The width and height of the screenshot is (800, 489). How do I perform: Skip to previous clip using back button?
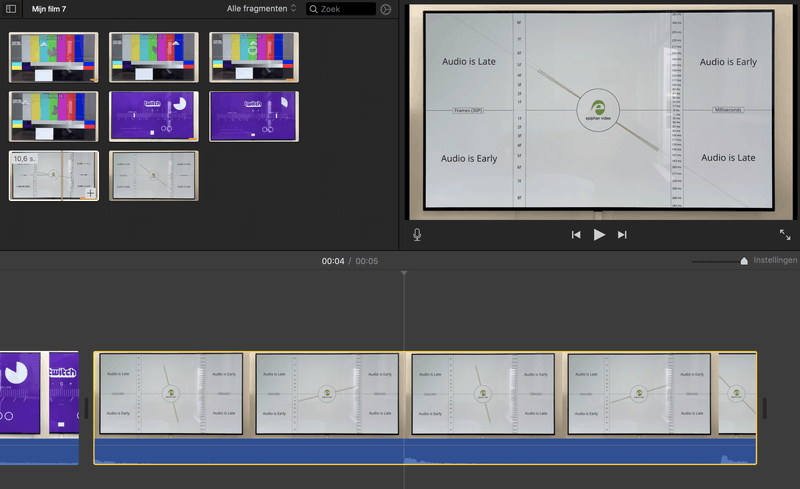pyautogui.click(x=576, y=235)
